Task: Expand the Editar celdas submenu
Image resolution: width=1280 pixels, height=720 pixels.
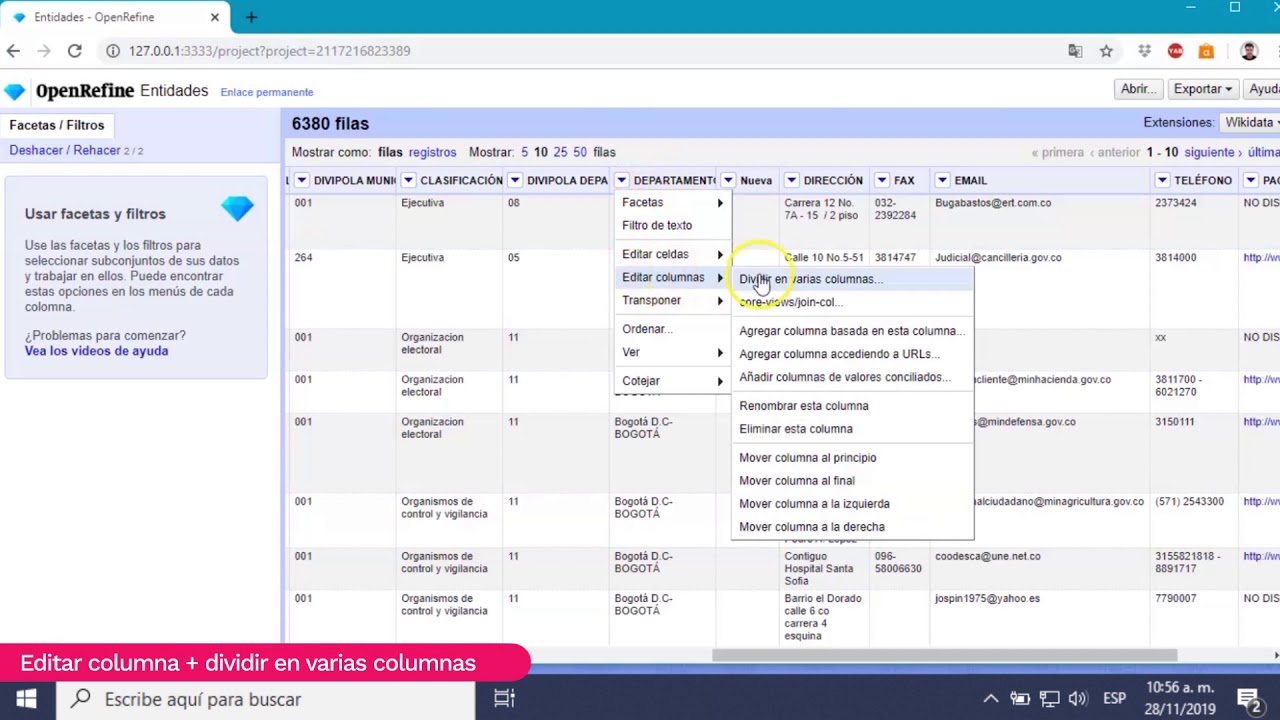Action: 672,254
